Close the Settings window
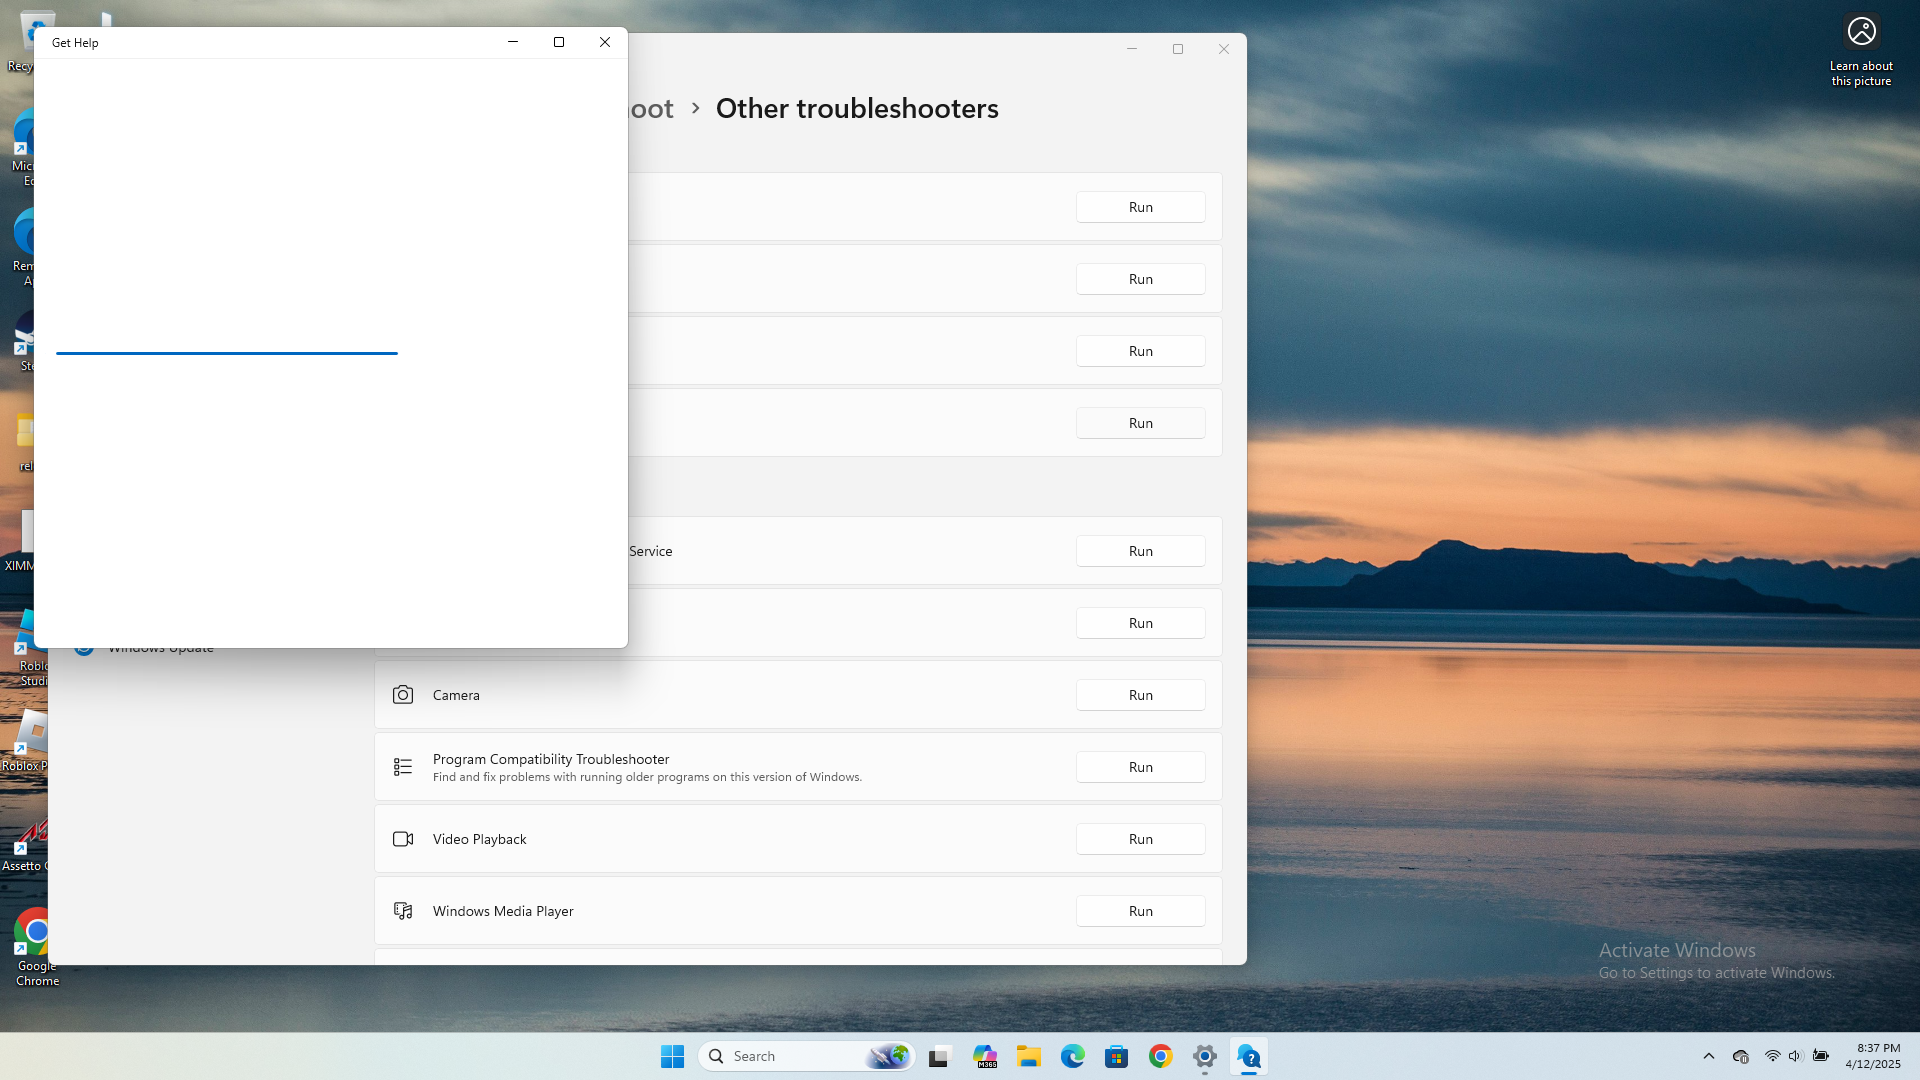1920x1080 pixels. pyautogui.click(x=1224, y=49)
